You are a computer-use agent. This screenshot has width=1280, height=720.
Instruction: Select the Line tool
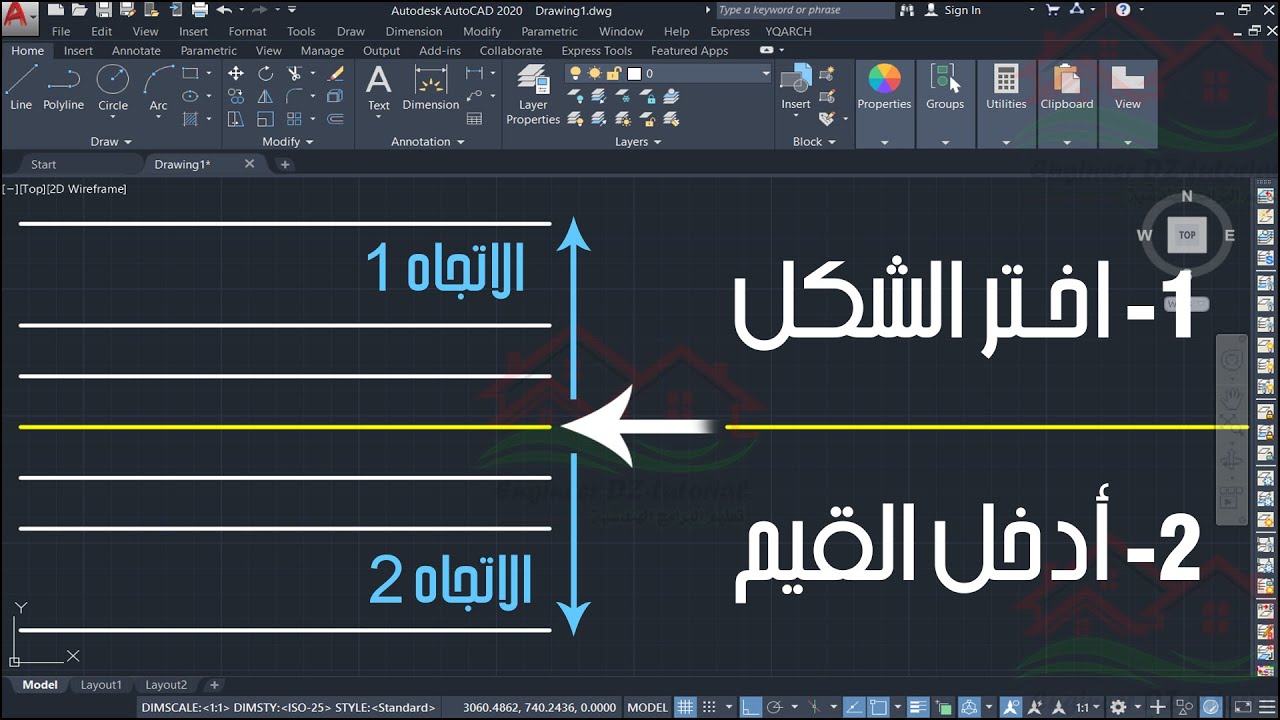click(x=21, y=87)
